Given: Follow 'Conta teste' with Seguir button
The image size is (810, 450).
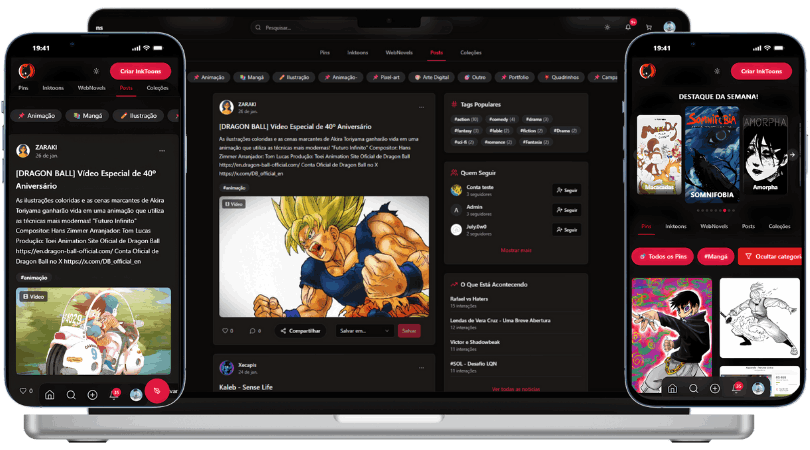Looking at the screenshot, I should (x=567, y=190).
